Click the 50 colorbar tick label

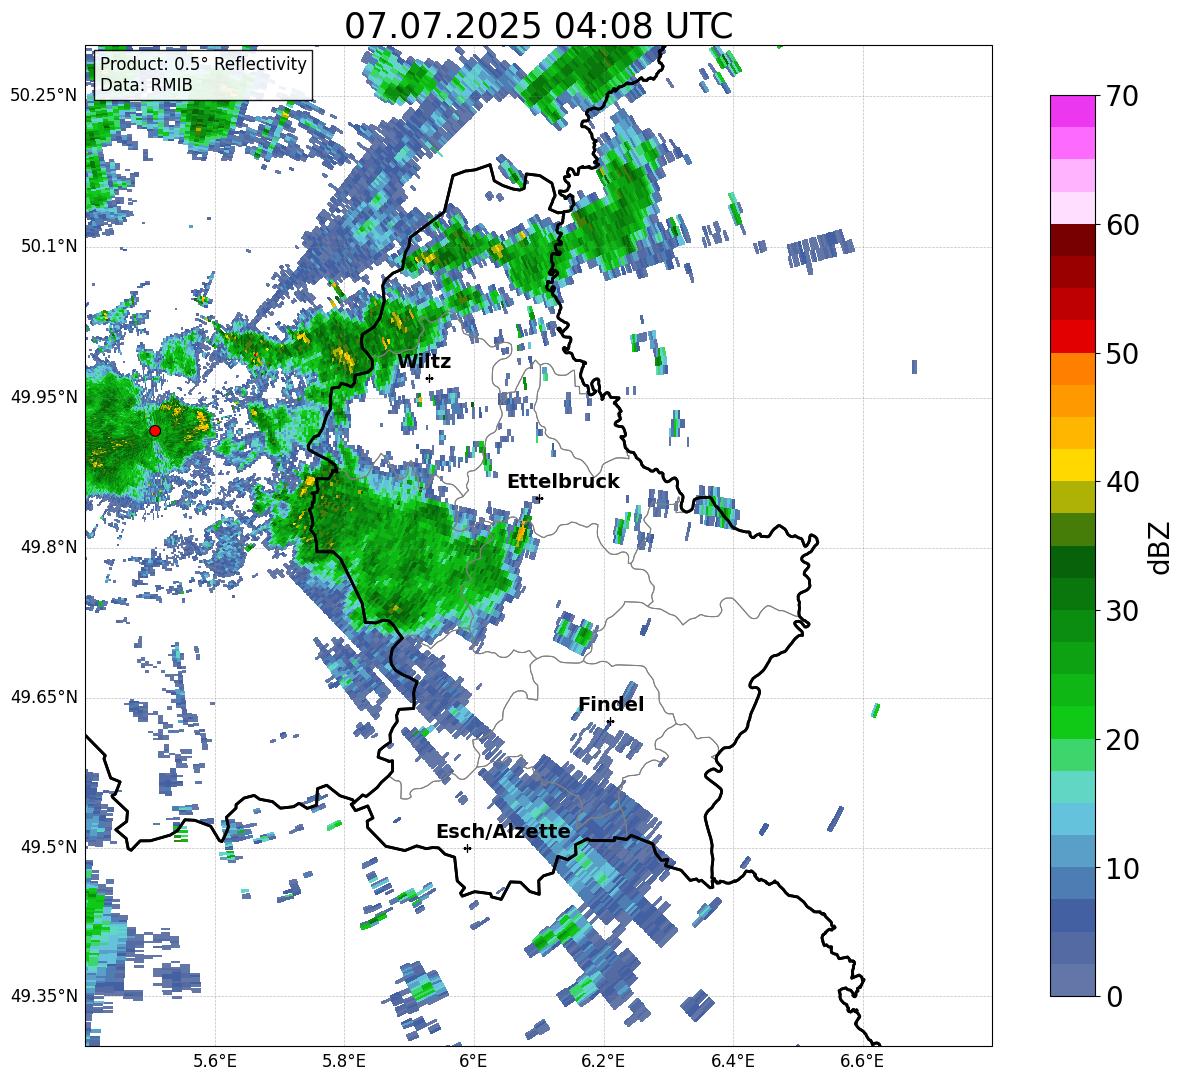pos(1122,353)
